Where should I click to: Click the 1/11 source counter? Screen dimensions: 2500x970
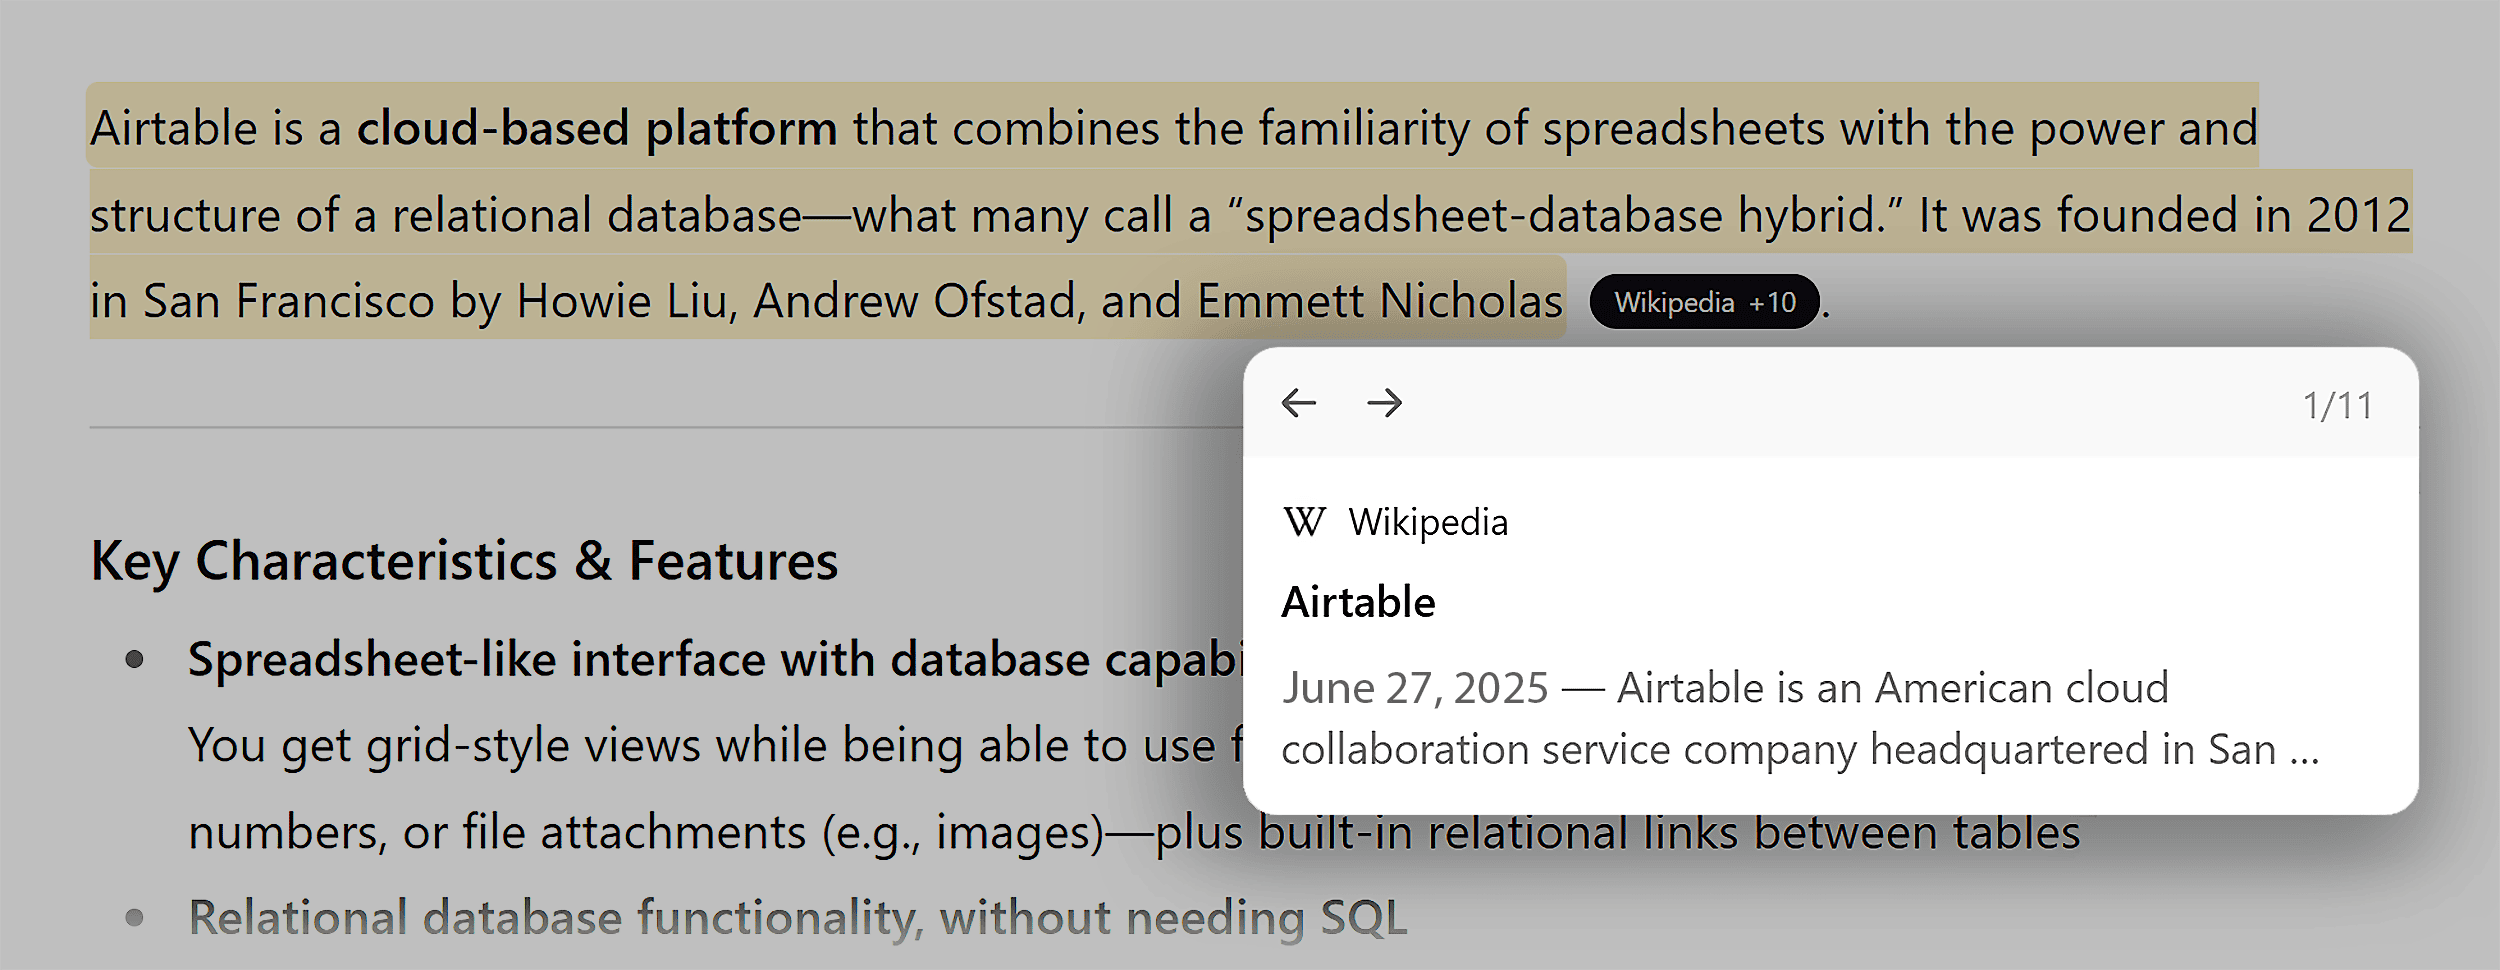pyautogui.click(x=2337, y=406)
